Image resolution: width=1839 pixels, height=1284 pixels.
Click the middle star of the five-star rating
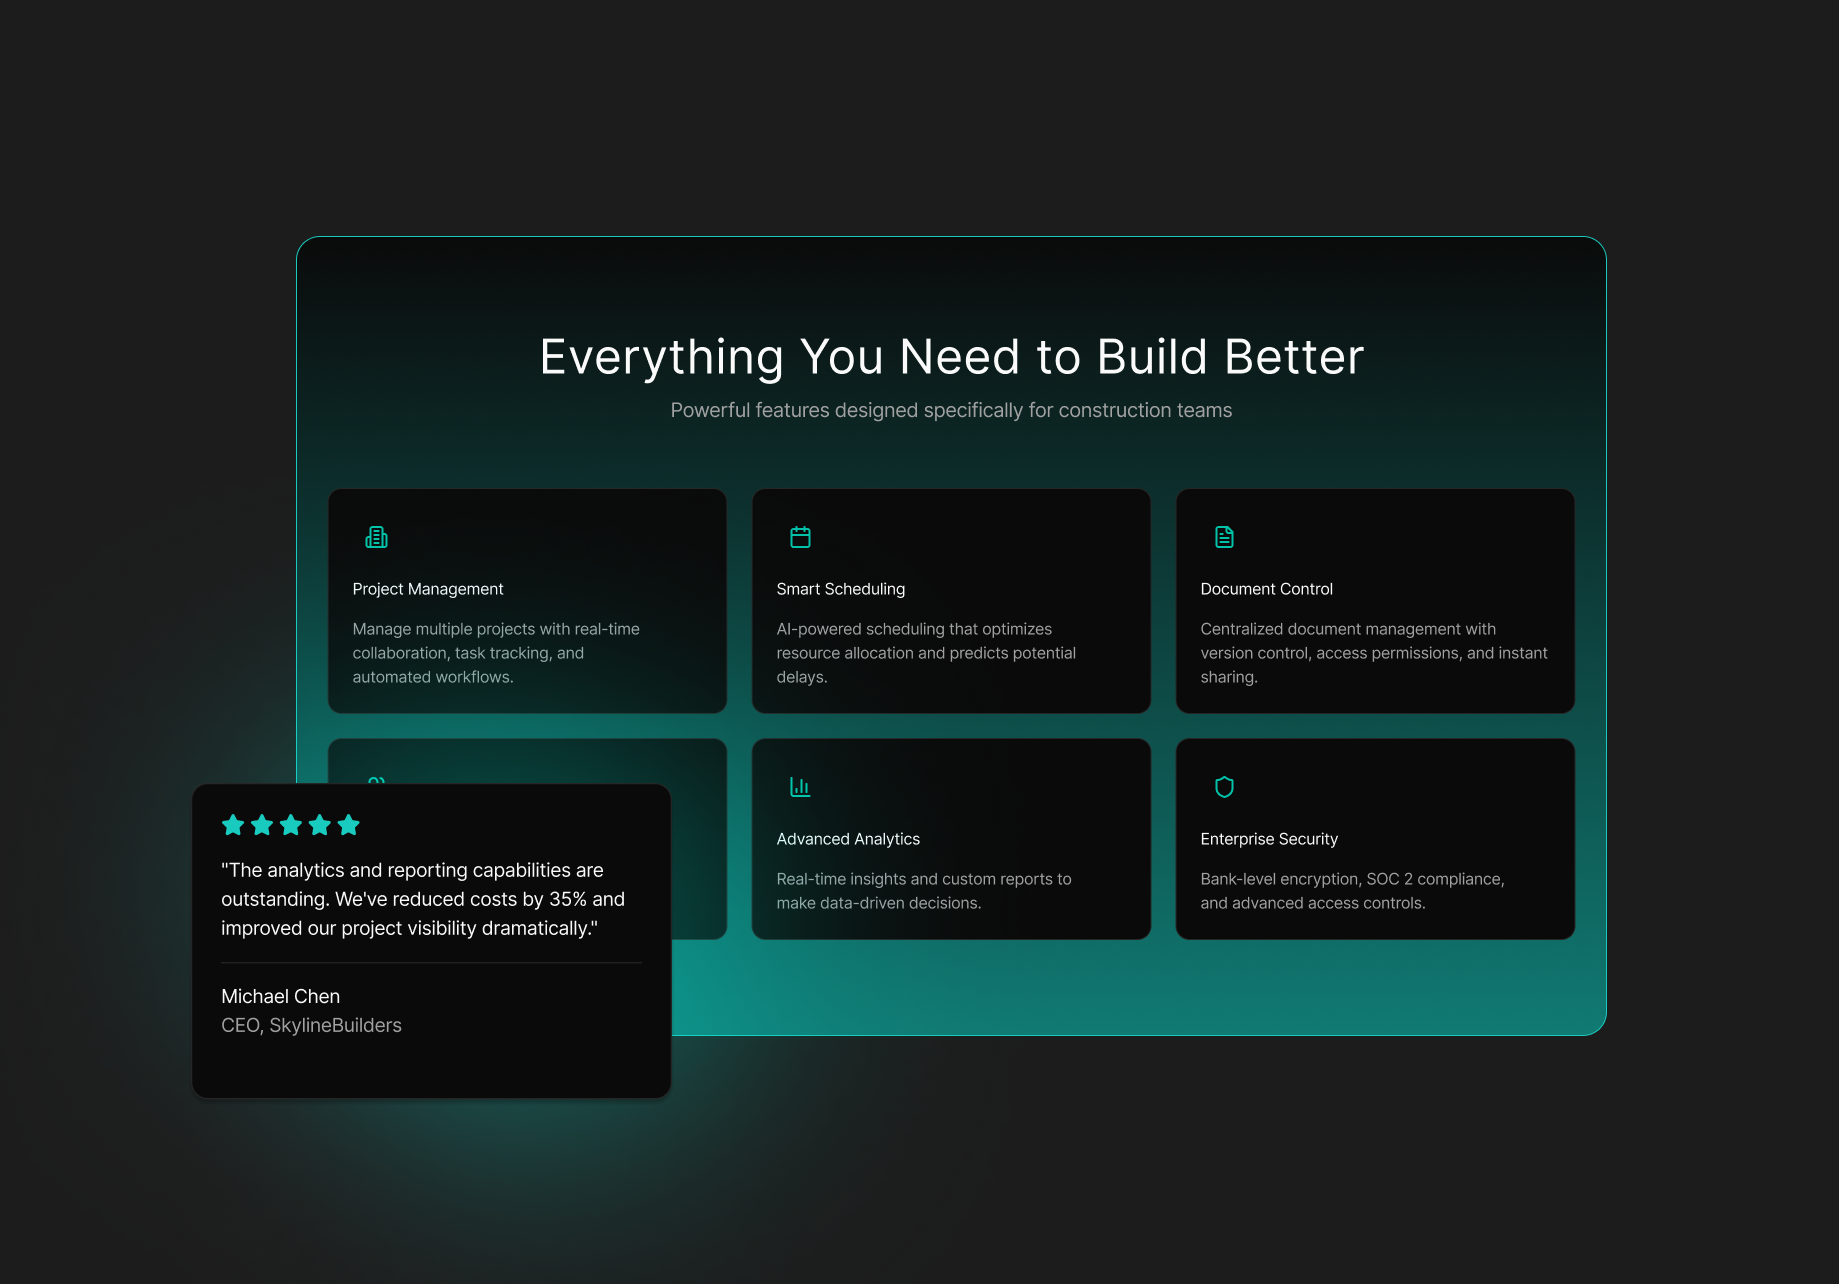(291, 824)
